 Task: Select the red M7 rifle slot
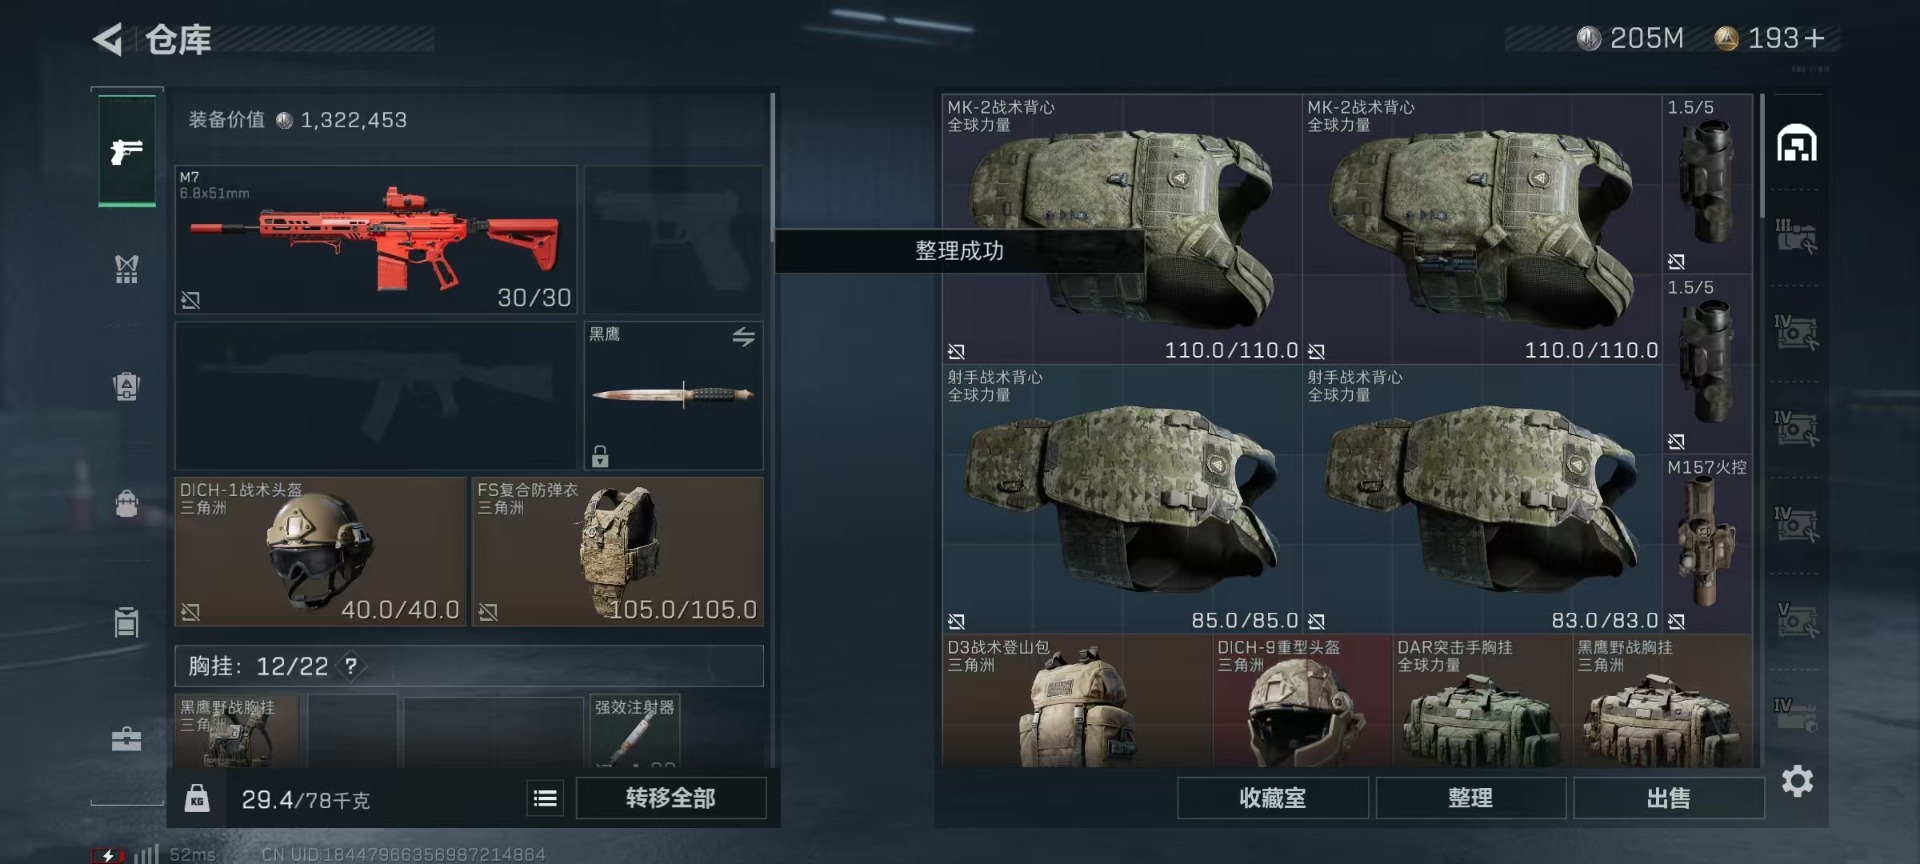376,240
